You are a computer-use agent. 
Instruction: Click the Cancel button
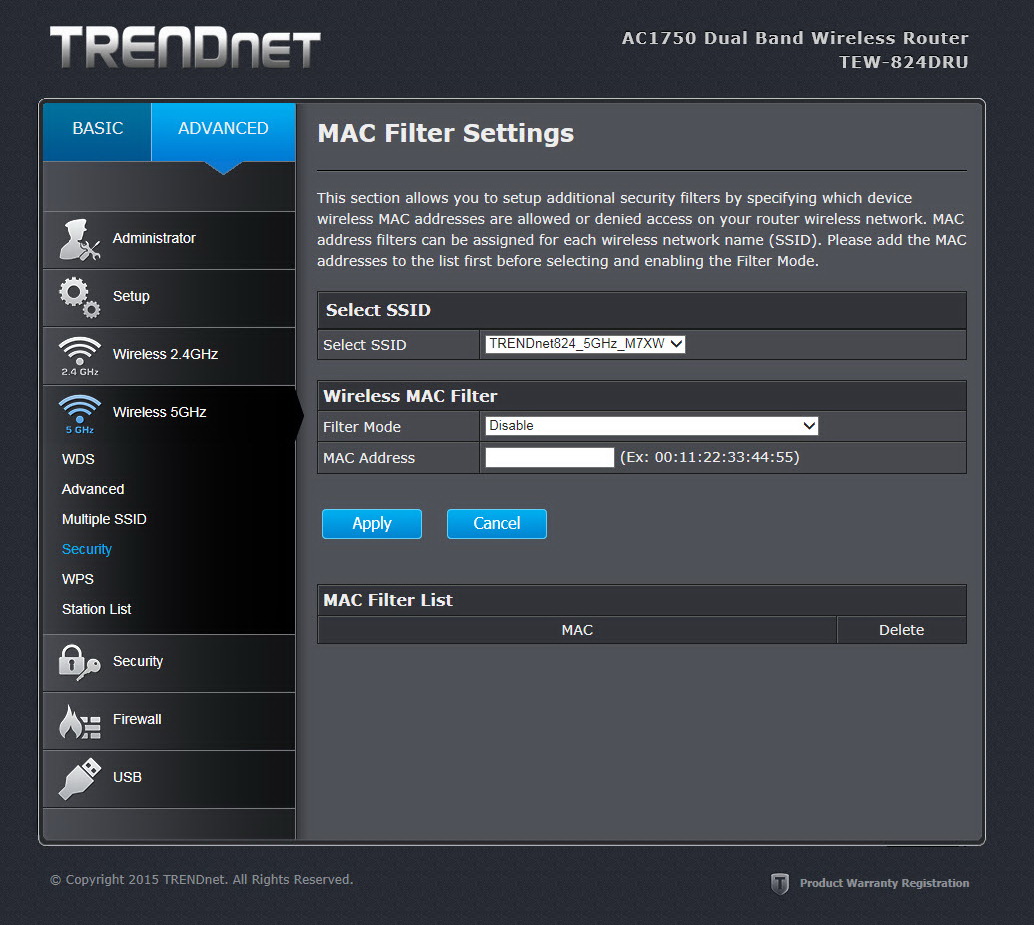(x=497, y=524)
